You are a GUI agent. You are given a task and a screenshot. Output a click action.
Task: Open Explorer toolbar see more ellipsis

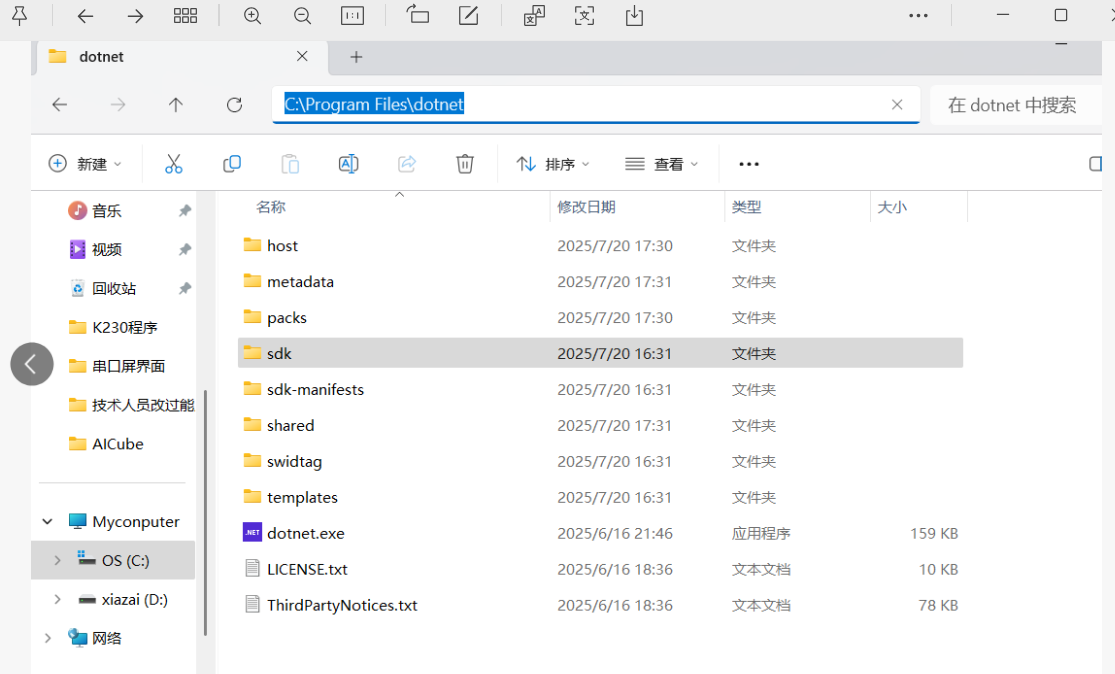pos(749,164)
